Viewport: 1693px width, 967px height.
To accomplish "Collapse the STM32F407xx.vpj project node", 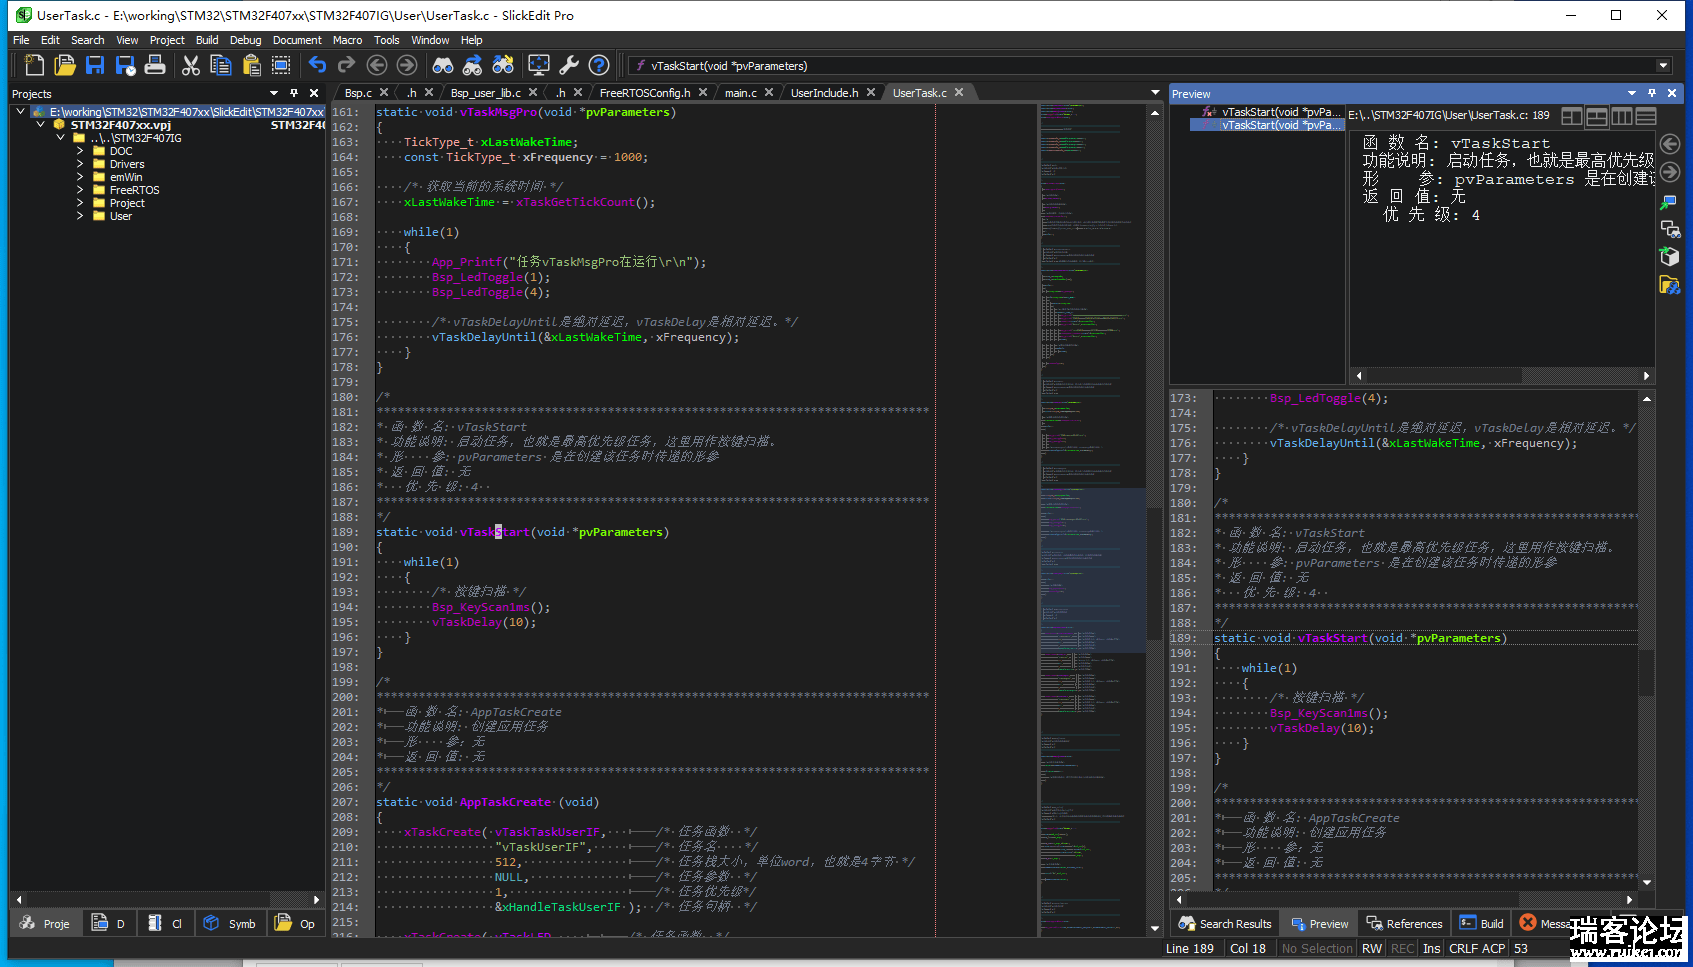I will click(x=40, y=125).
